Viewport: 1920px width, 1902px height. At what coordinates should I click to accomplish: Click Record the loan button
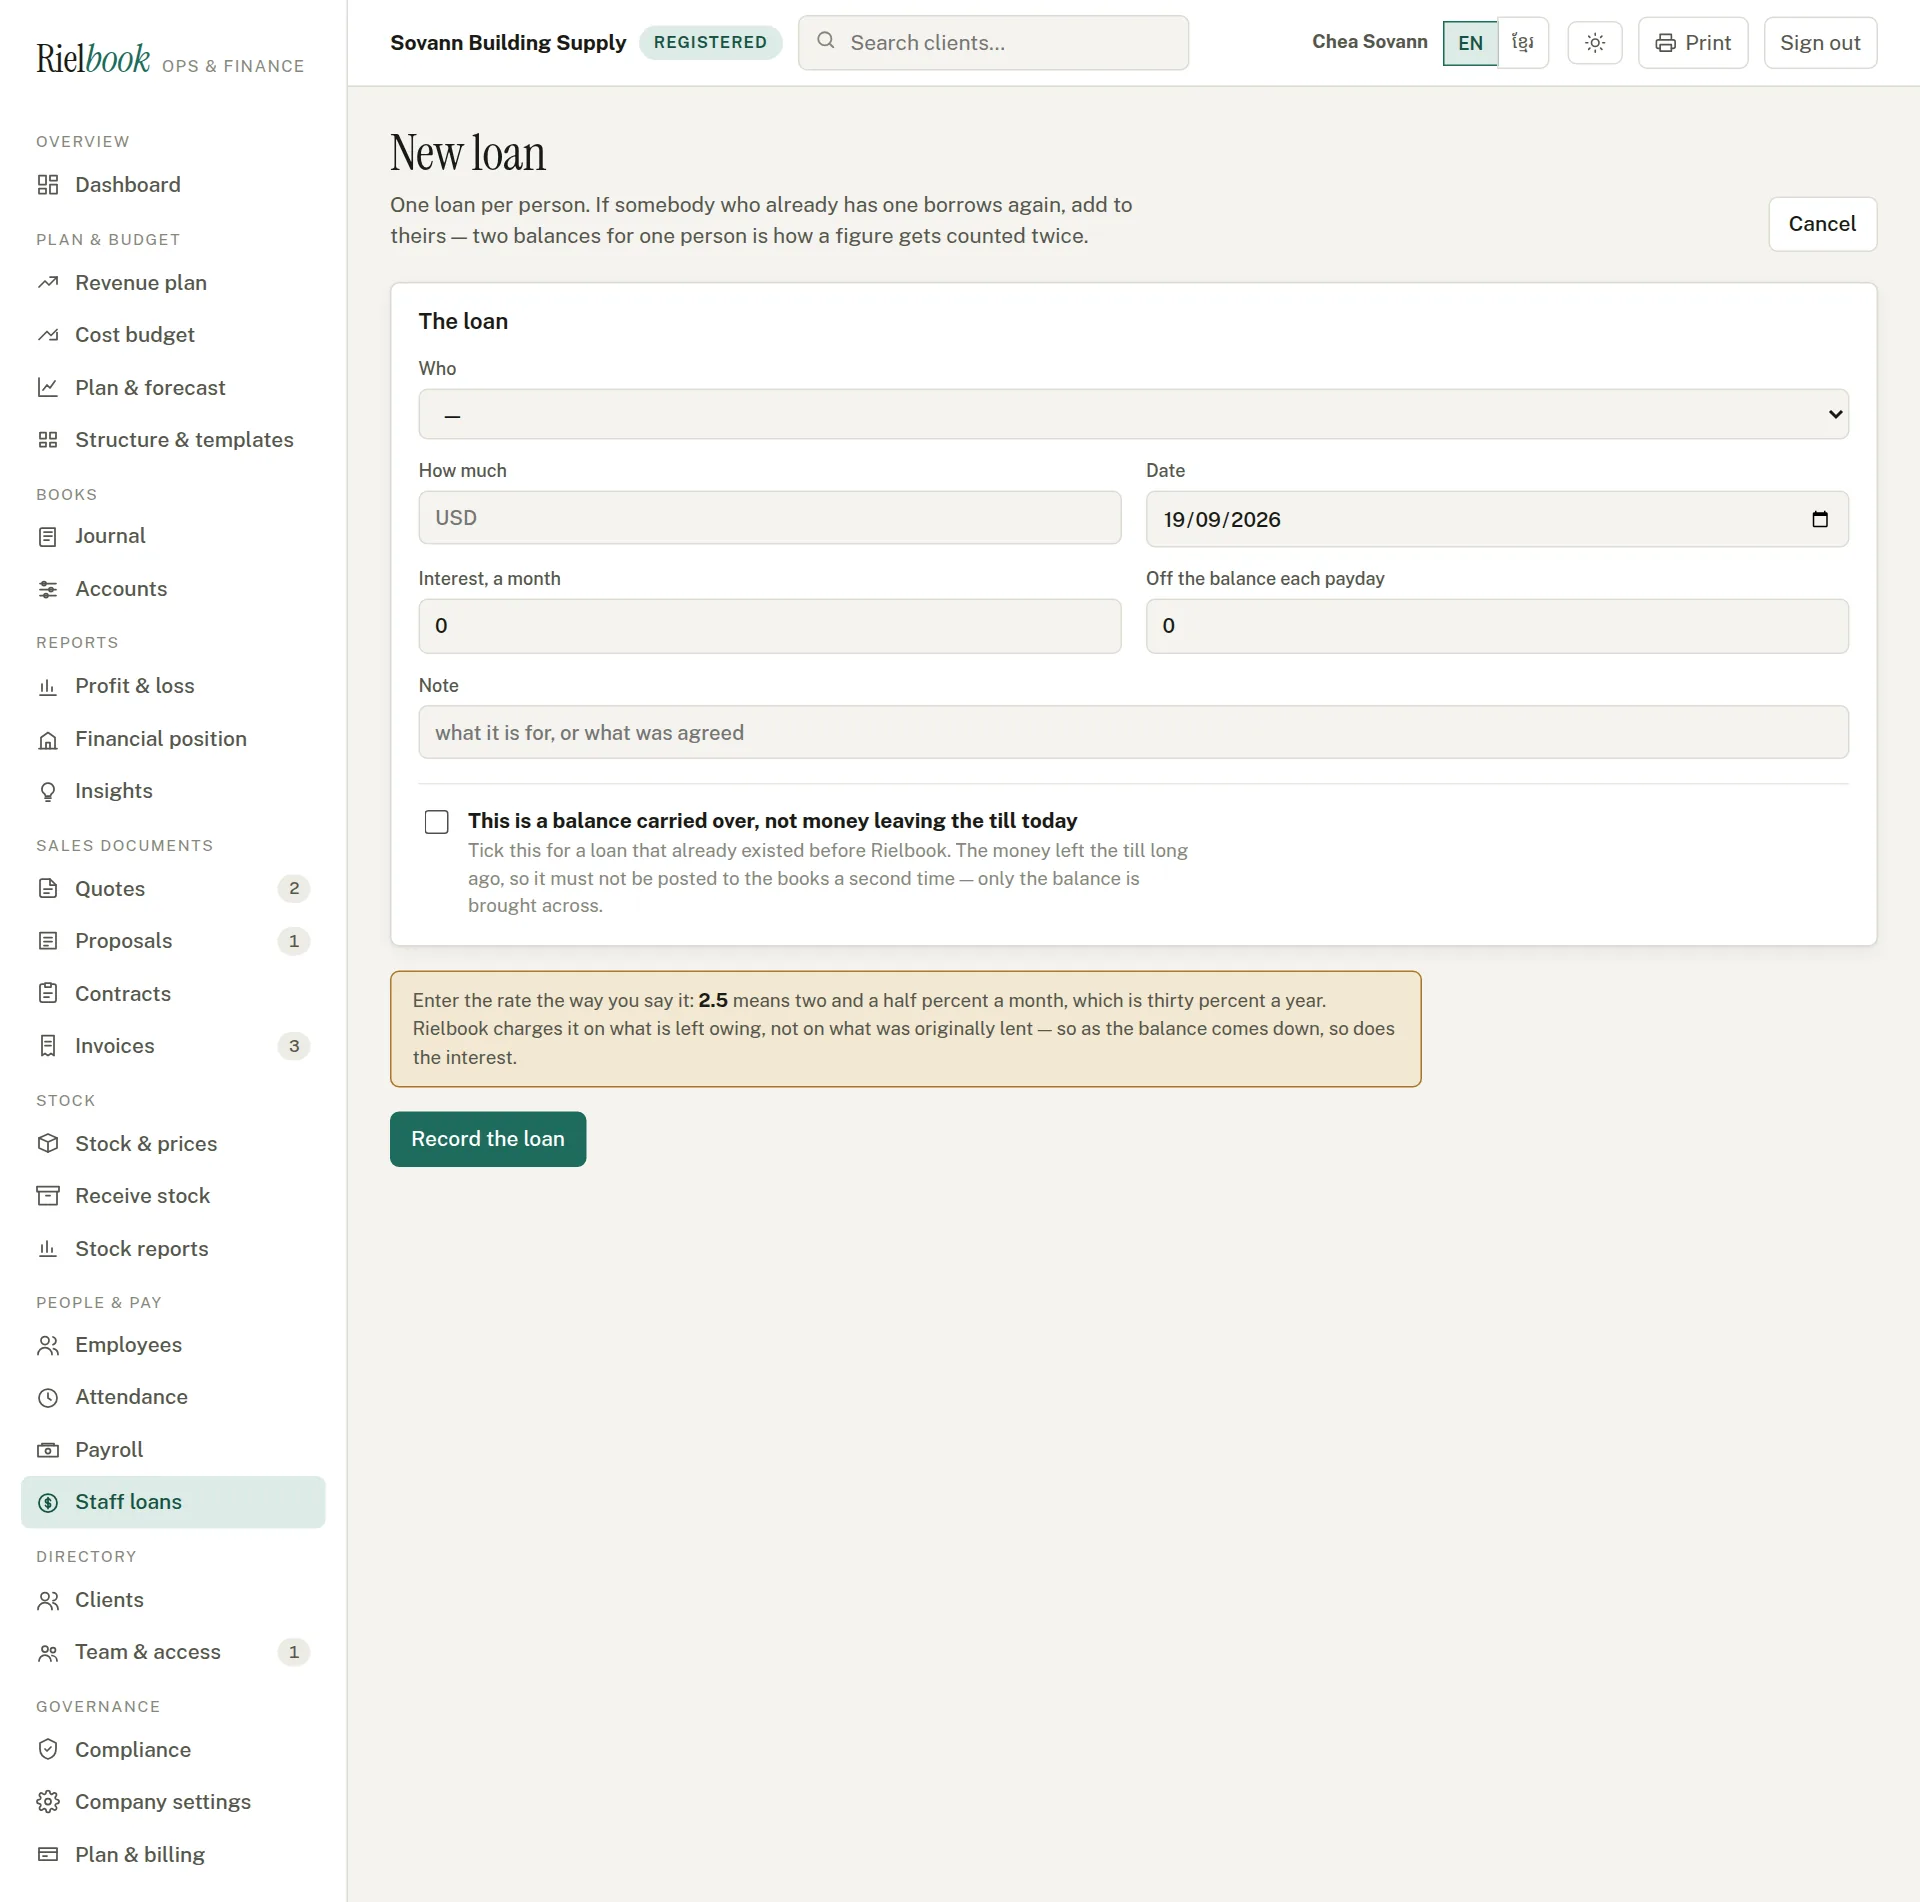[488, 1139]
